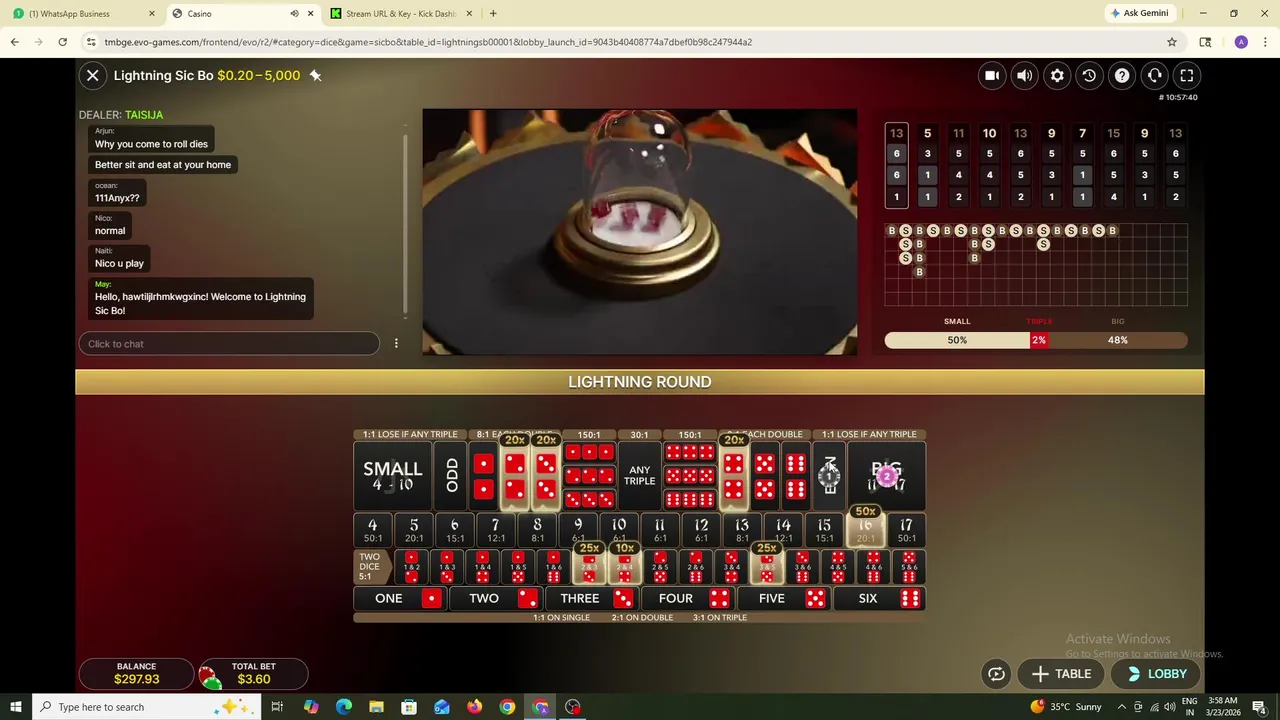Bet on two dice 2 & 4 10x

pos(625,567)
